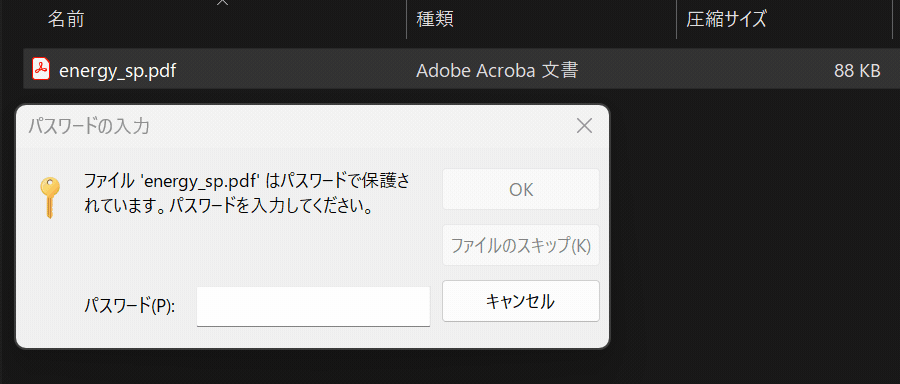Viewport: 900px width, 384px height.
Task: Click divider between 名前 and 種類 columns
Action: tap(406, 19)
